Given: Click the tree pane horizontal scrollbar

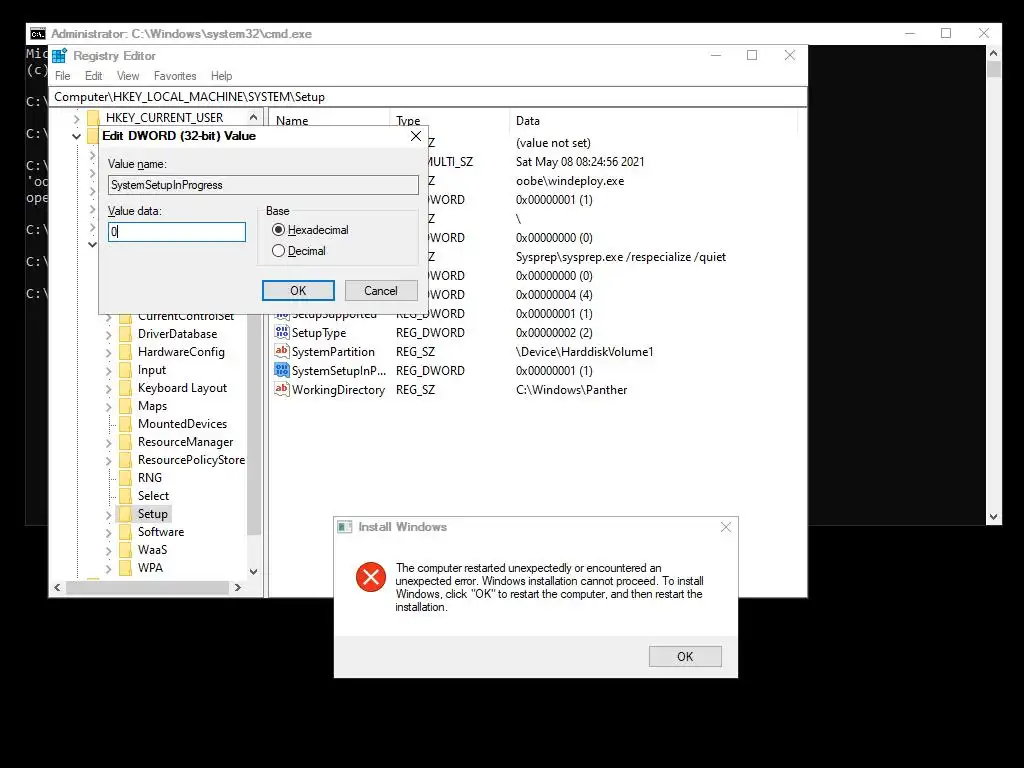Looking at the screenshot, I should click(147, 588).
